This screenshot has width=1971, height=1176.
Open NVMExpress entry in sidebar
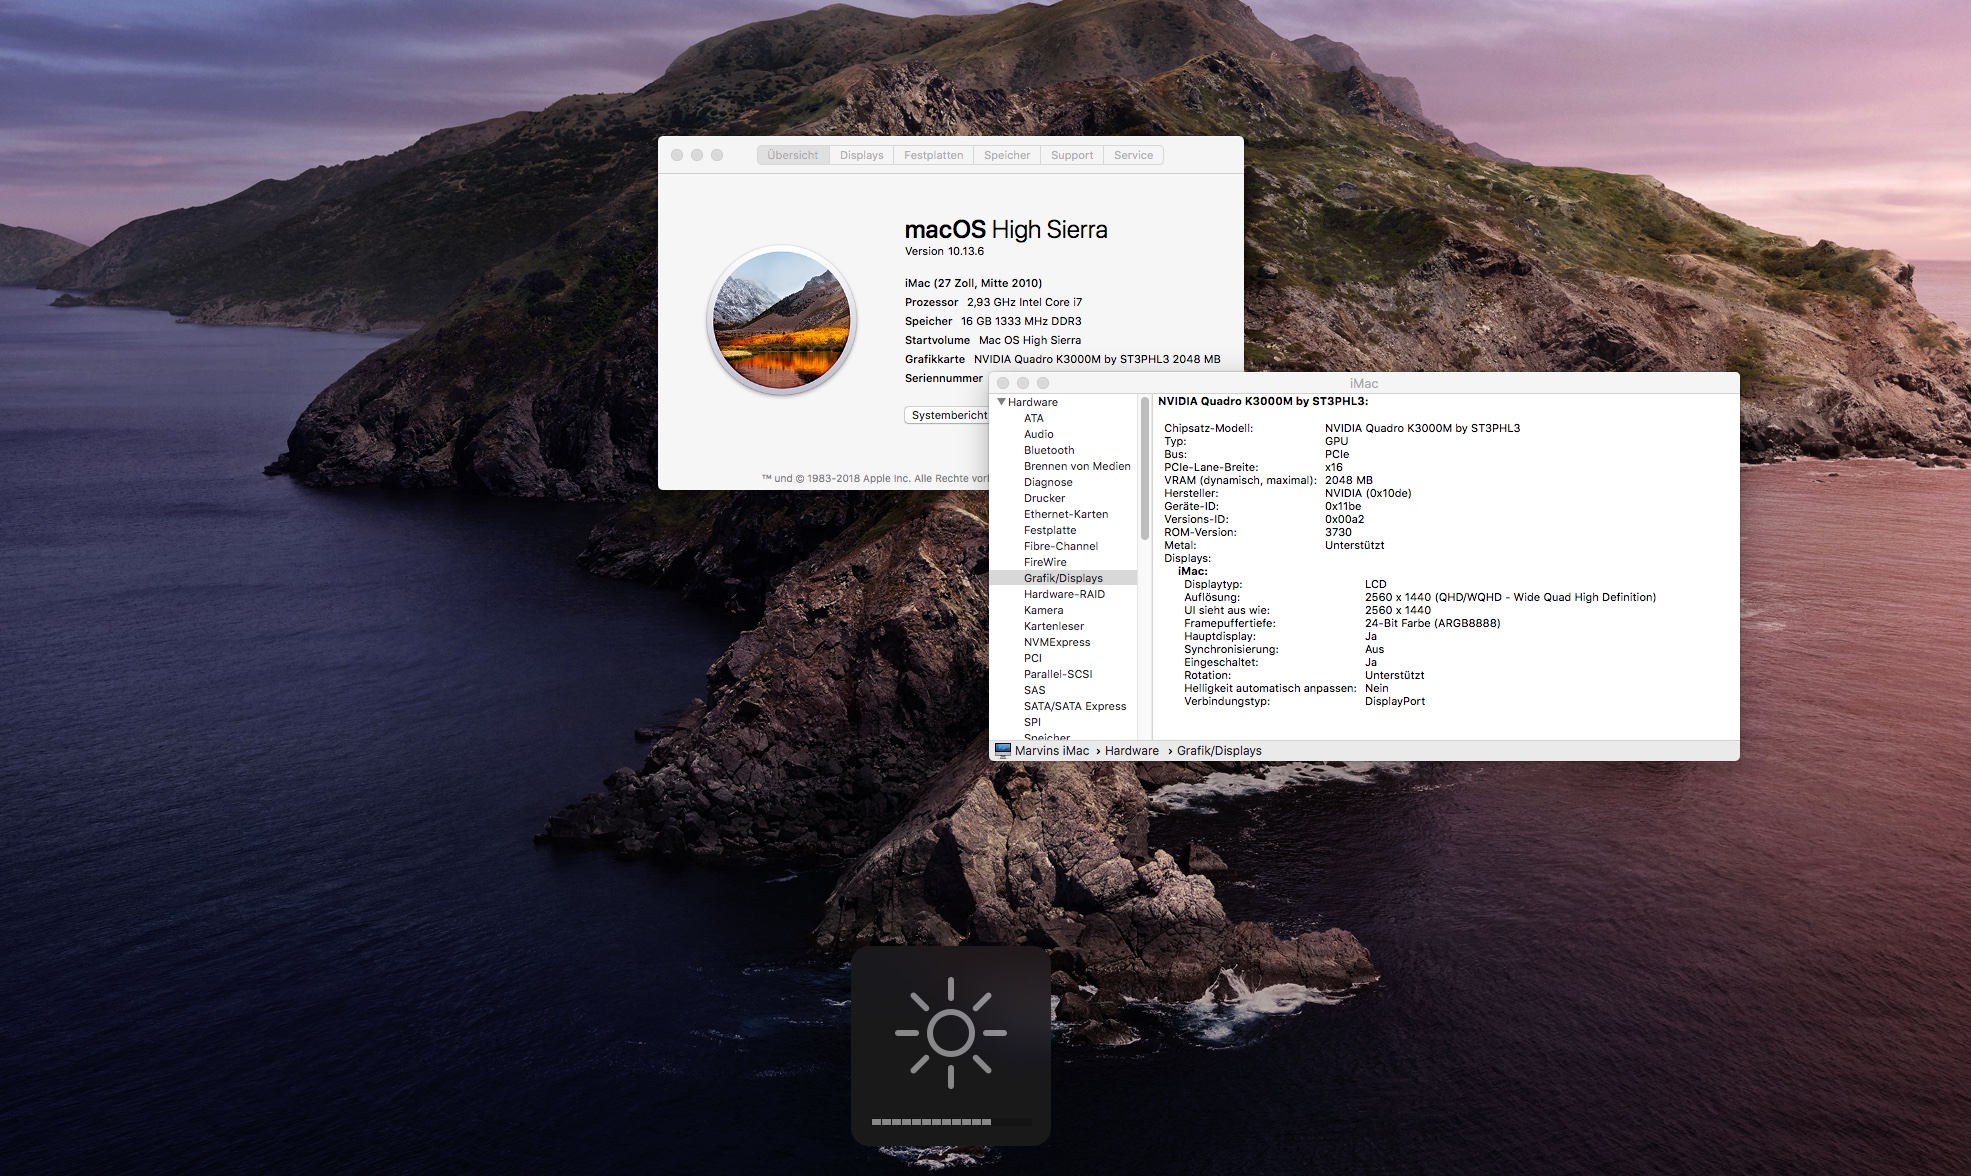tap(1056, 642)
